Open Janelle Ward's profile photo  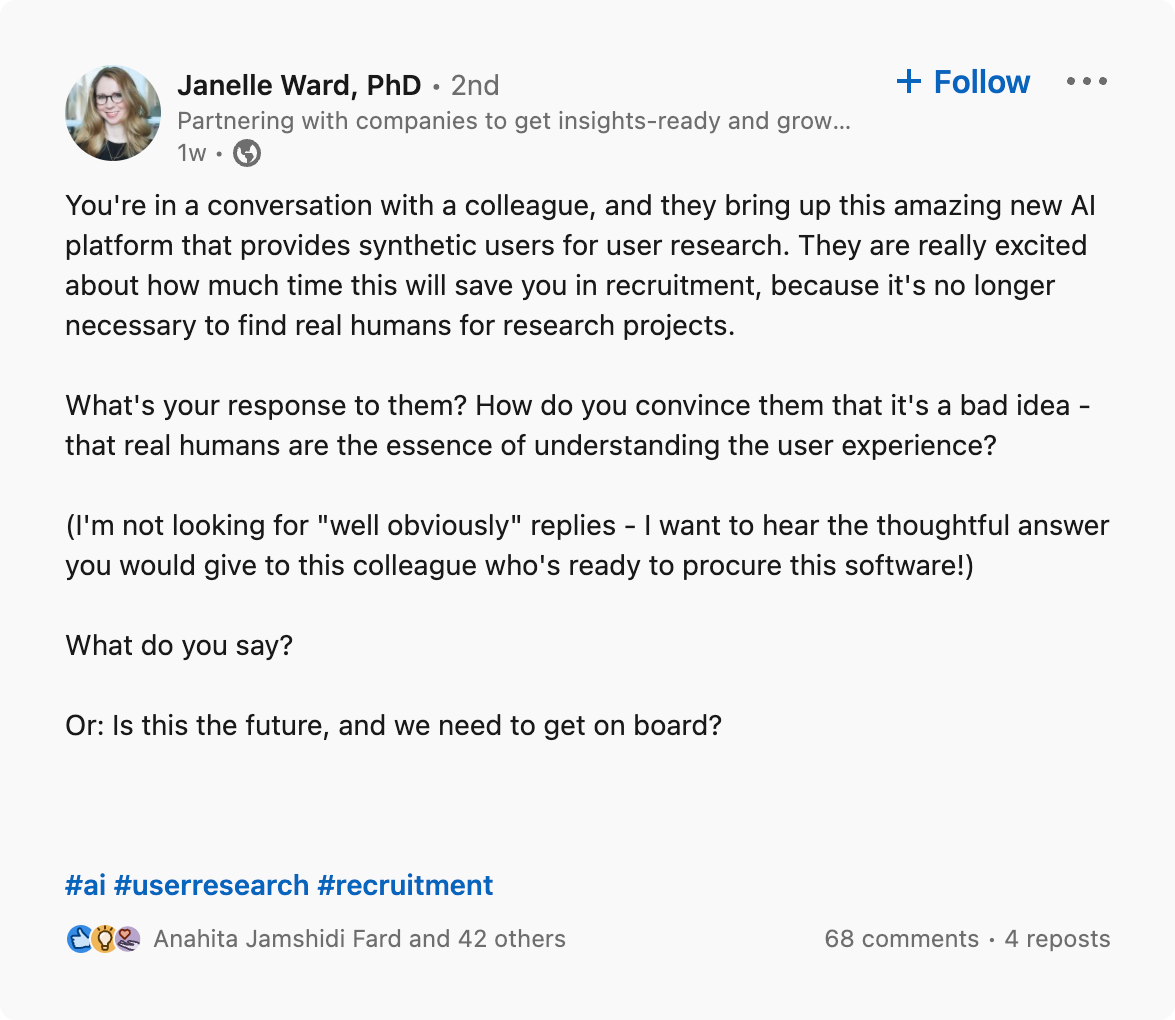pos(113,113)
